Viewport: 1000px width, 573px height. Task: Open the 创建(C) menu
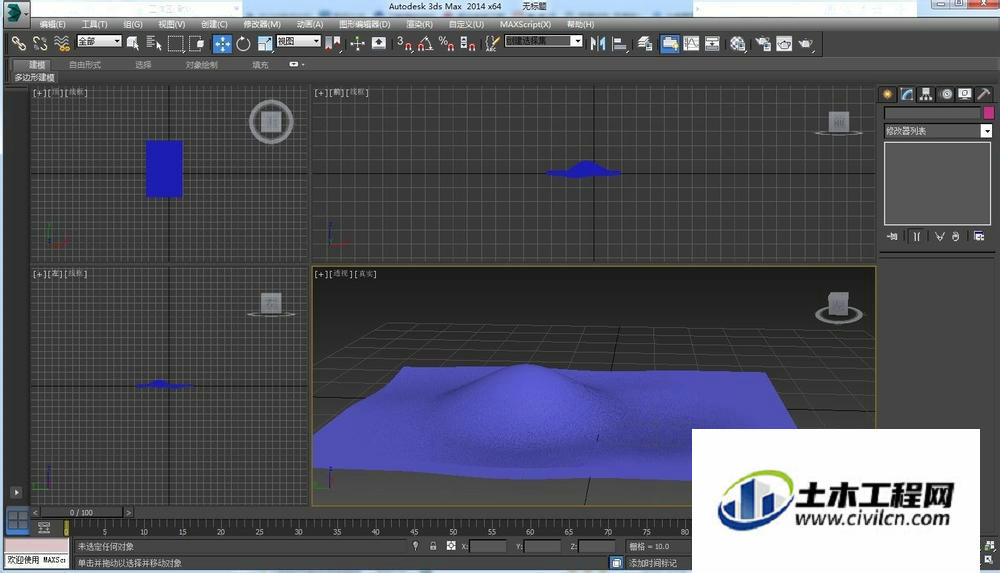coord(214,24)
